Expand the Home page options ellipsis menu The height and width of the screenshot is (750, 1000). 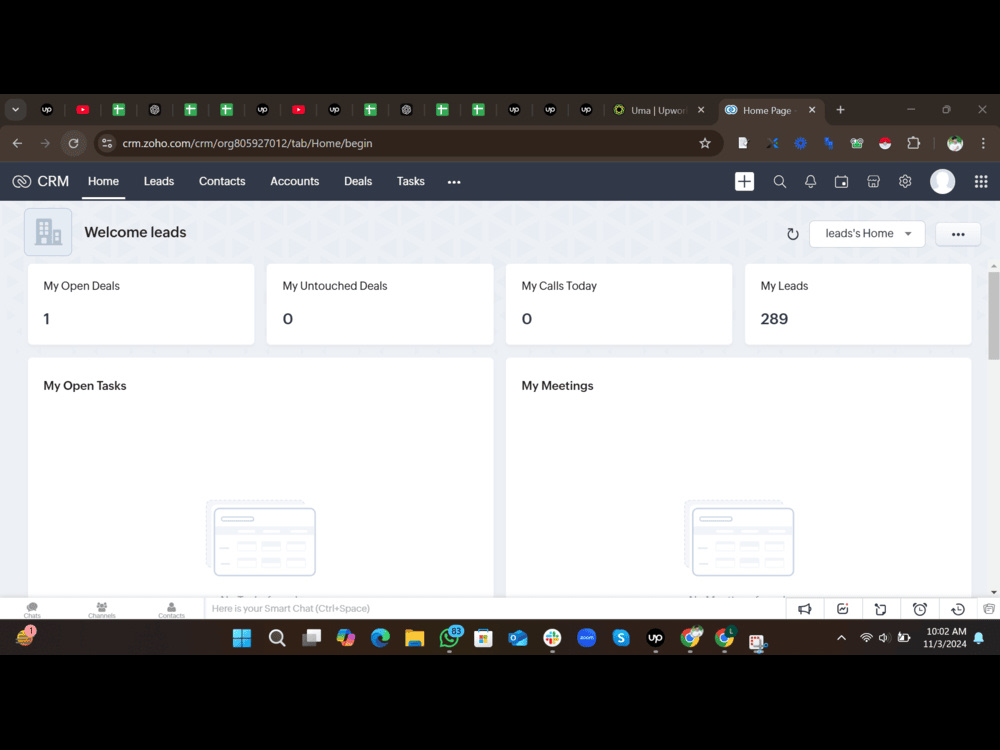(957, 233)
